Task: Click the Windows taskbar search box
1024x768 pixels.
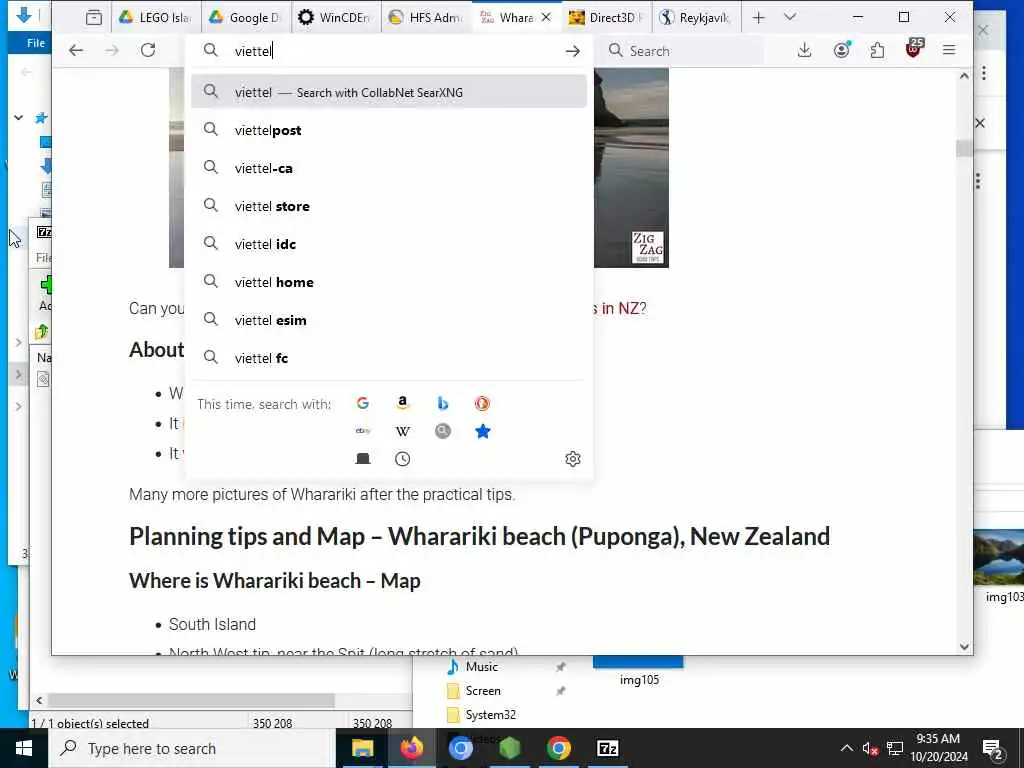Action: coord(191,748)
